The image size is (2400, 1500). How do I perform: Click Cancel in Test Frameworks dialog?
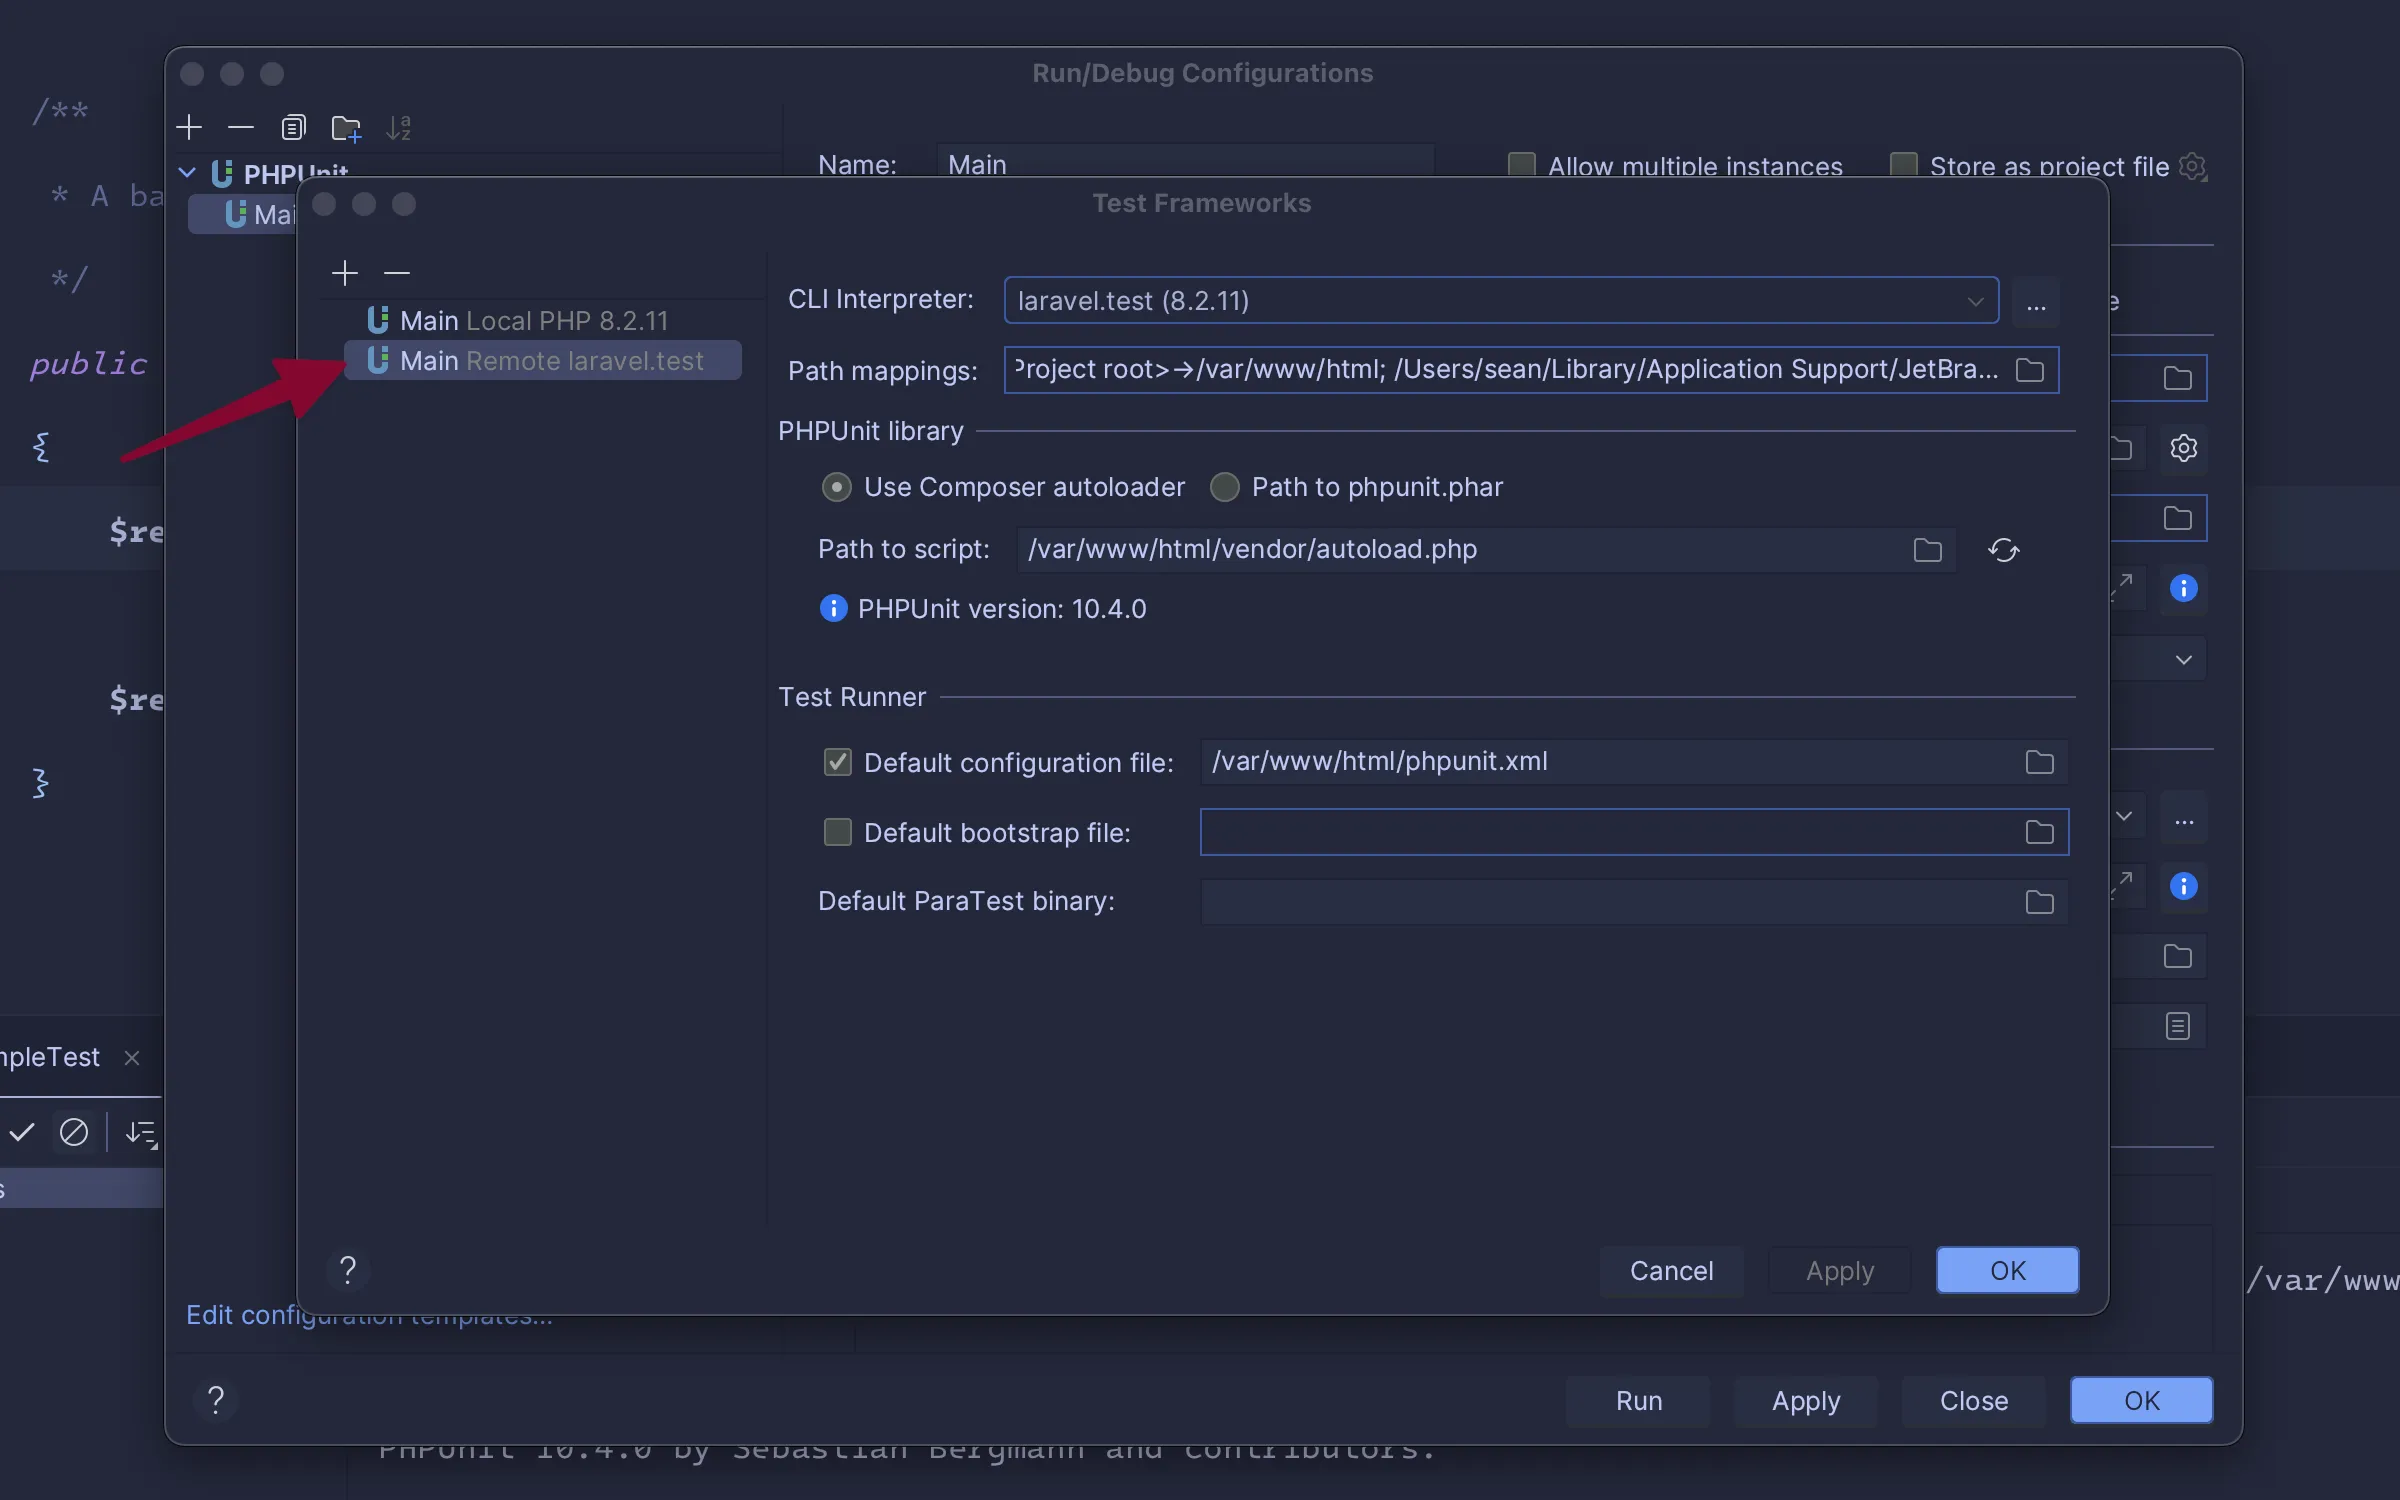[1671, 1270]
